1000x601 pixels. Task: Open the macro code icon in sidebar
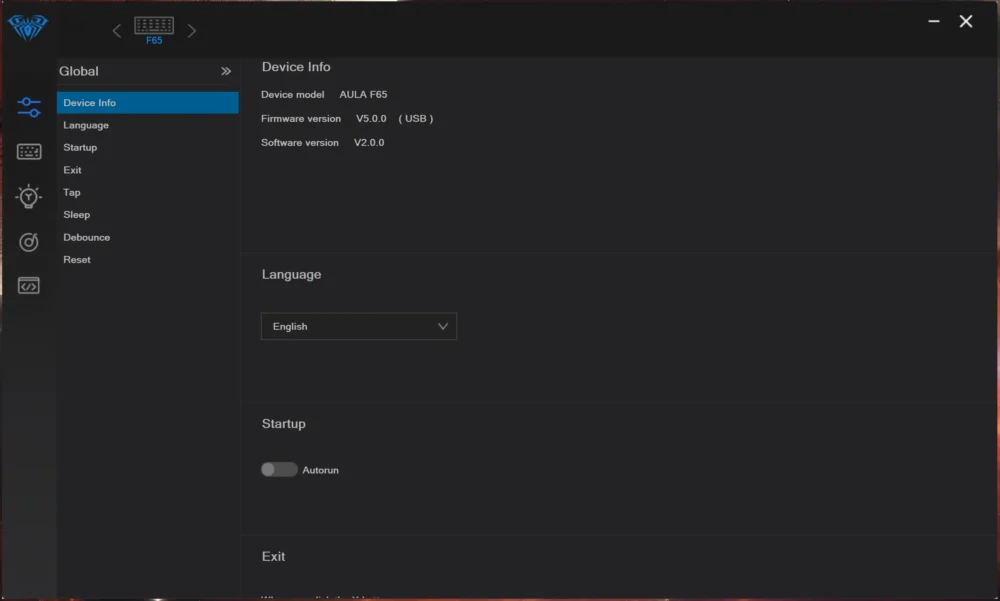click(x=29, y=286)
